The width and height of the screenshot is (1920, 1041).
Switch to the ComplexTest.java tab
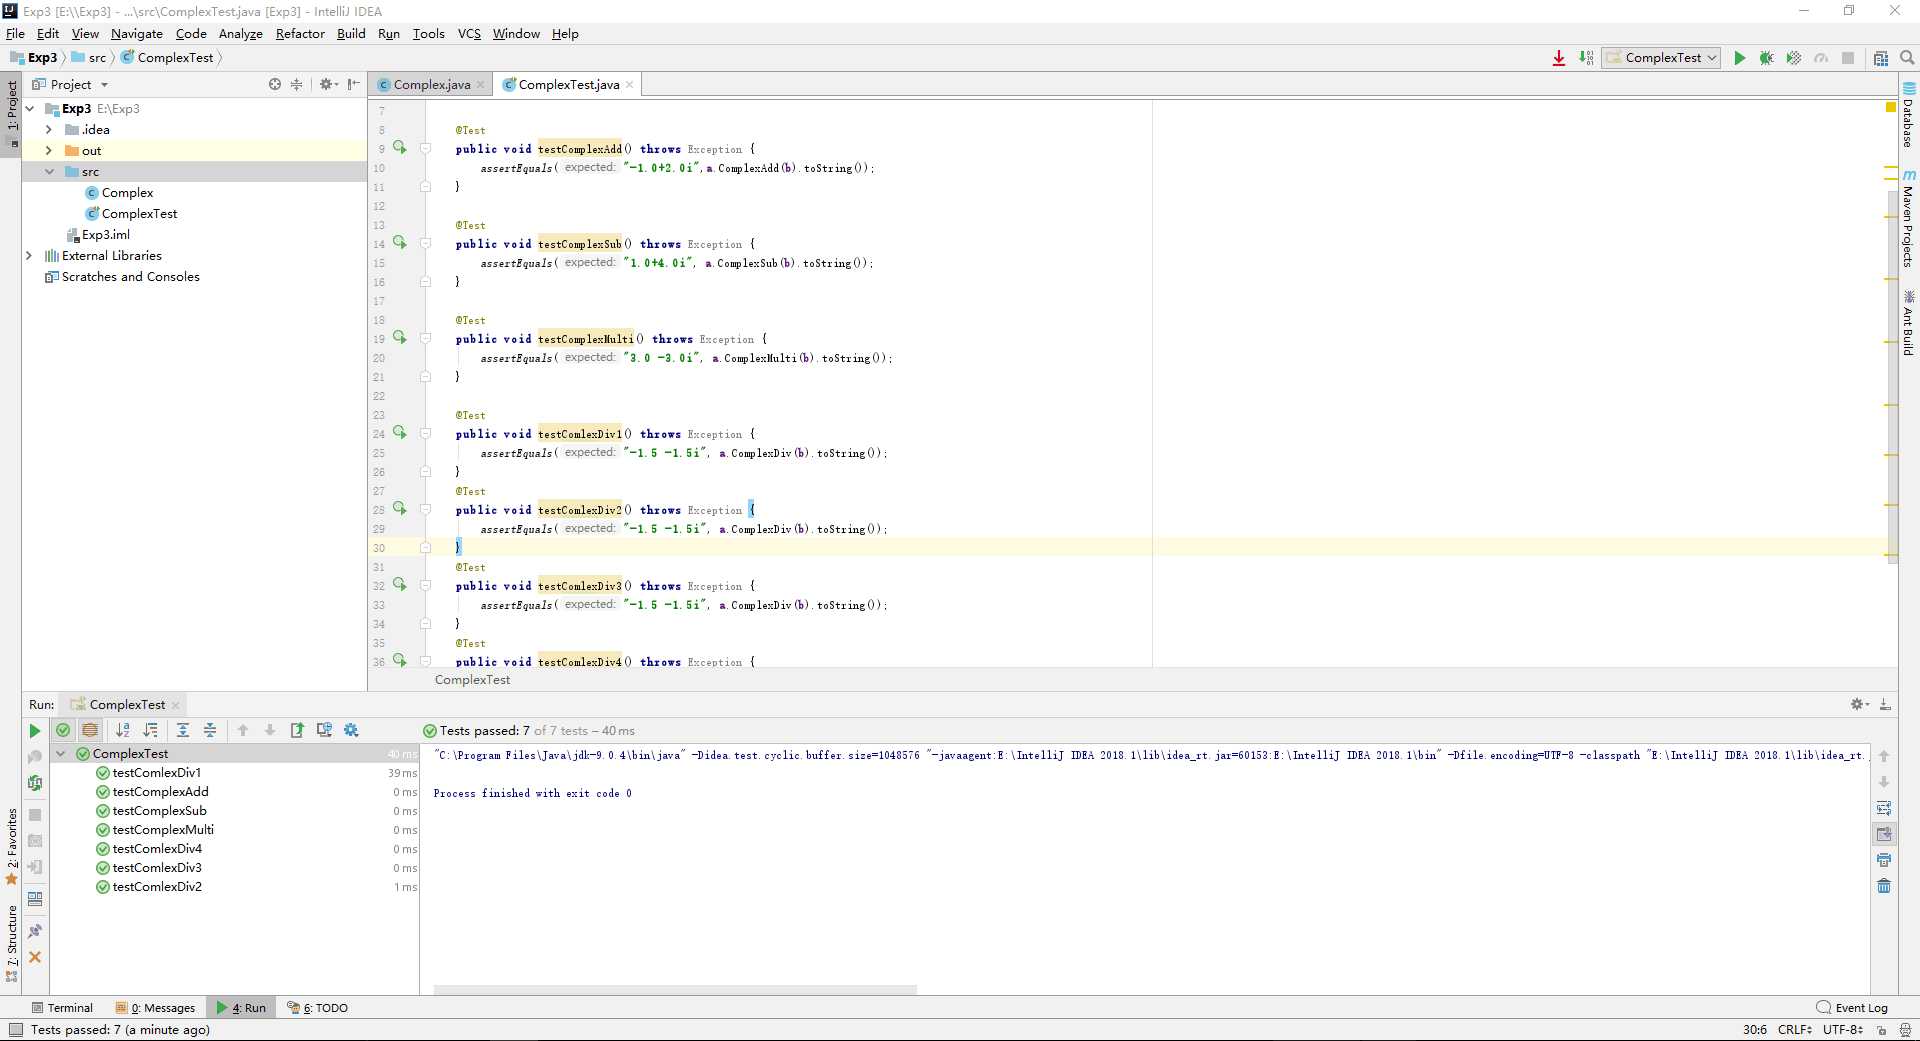tap(568, 85)
